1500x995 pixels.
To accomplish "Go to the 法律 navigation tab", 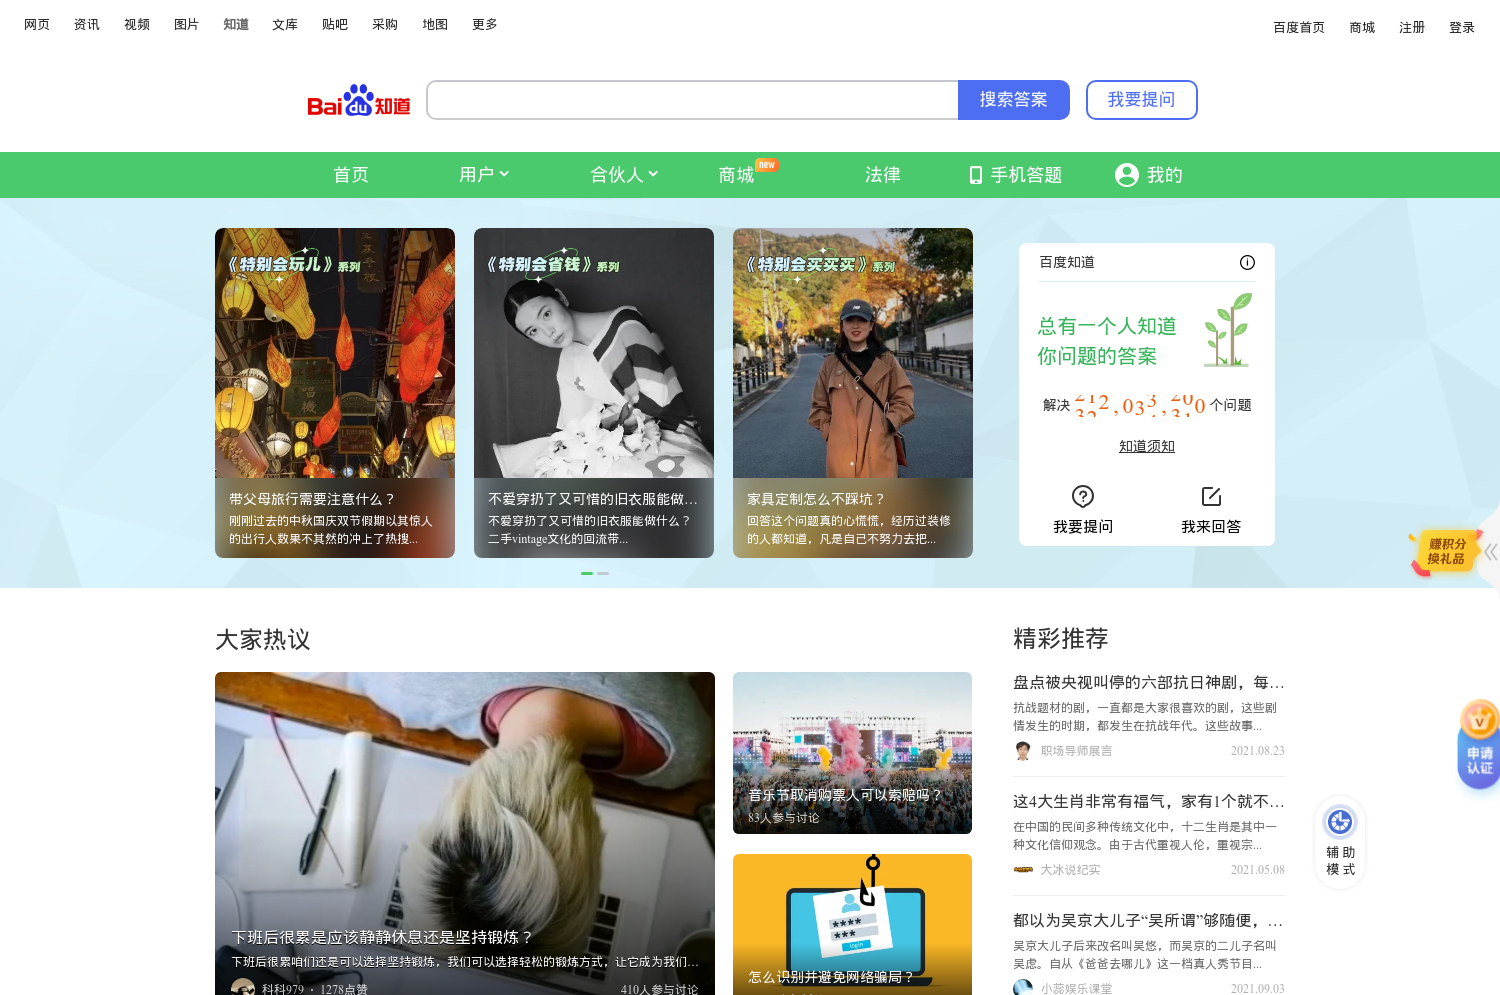I will point(882,175).
